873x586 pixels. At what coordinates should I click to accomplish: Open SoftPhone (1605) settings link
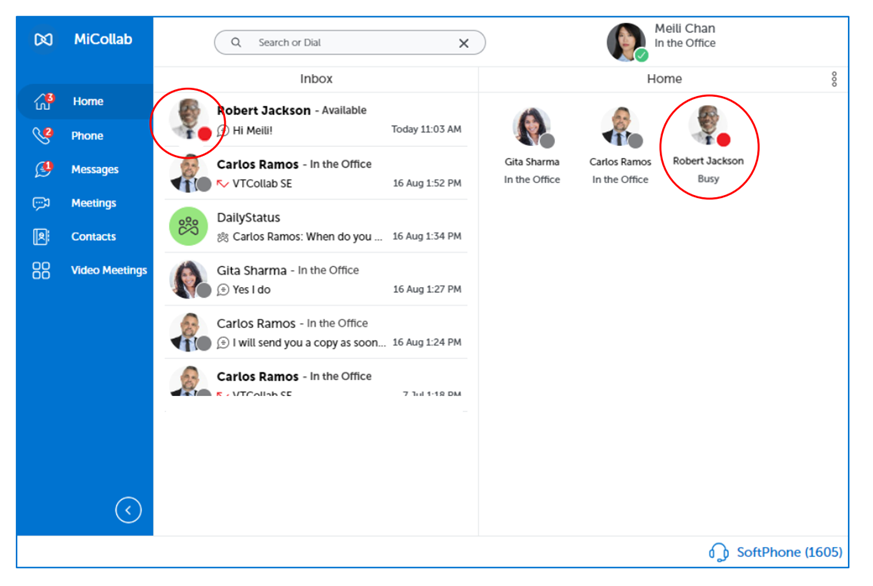[788, 551]
